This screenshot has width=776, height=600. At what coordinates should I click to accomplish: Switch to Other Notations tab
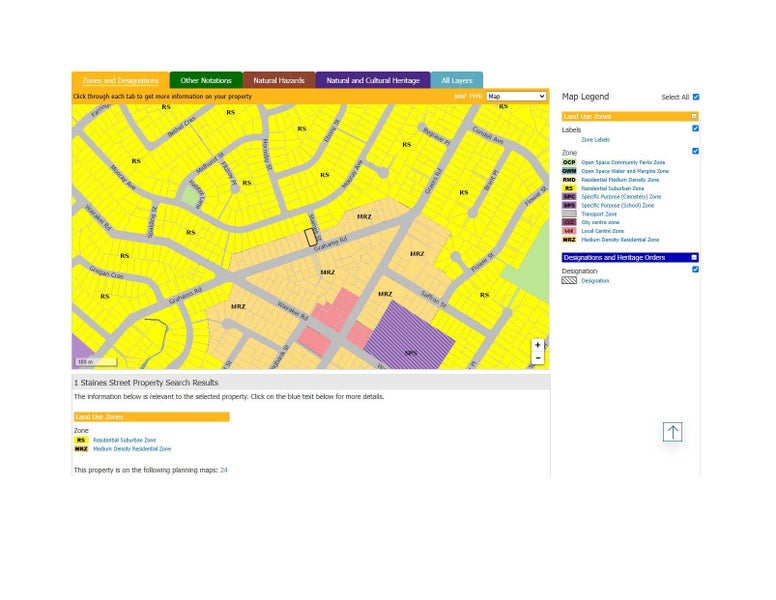pyautogui.click(x=206, y=80)
